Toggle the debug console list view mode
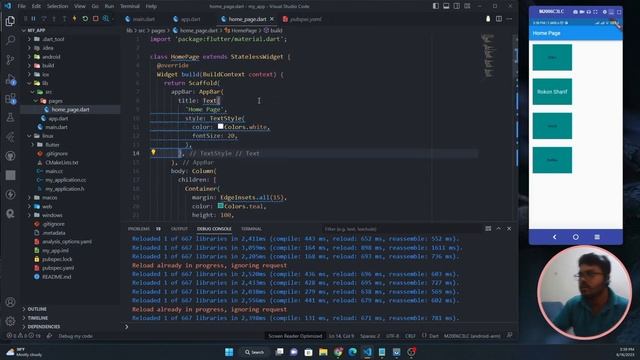The height and width of the screenshot is (360, 640). click(x=488, y=229)
